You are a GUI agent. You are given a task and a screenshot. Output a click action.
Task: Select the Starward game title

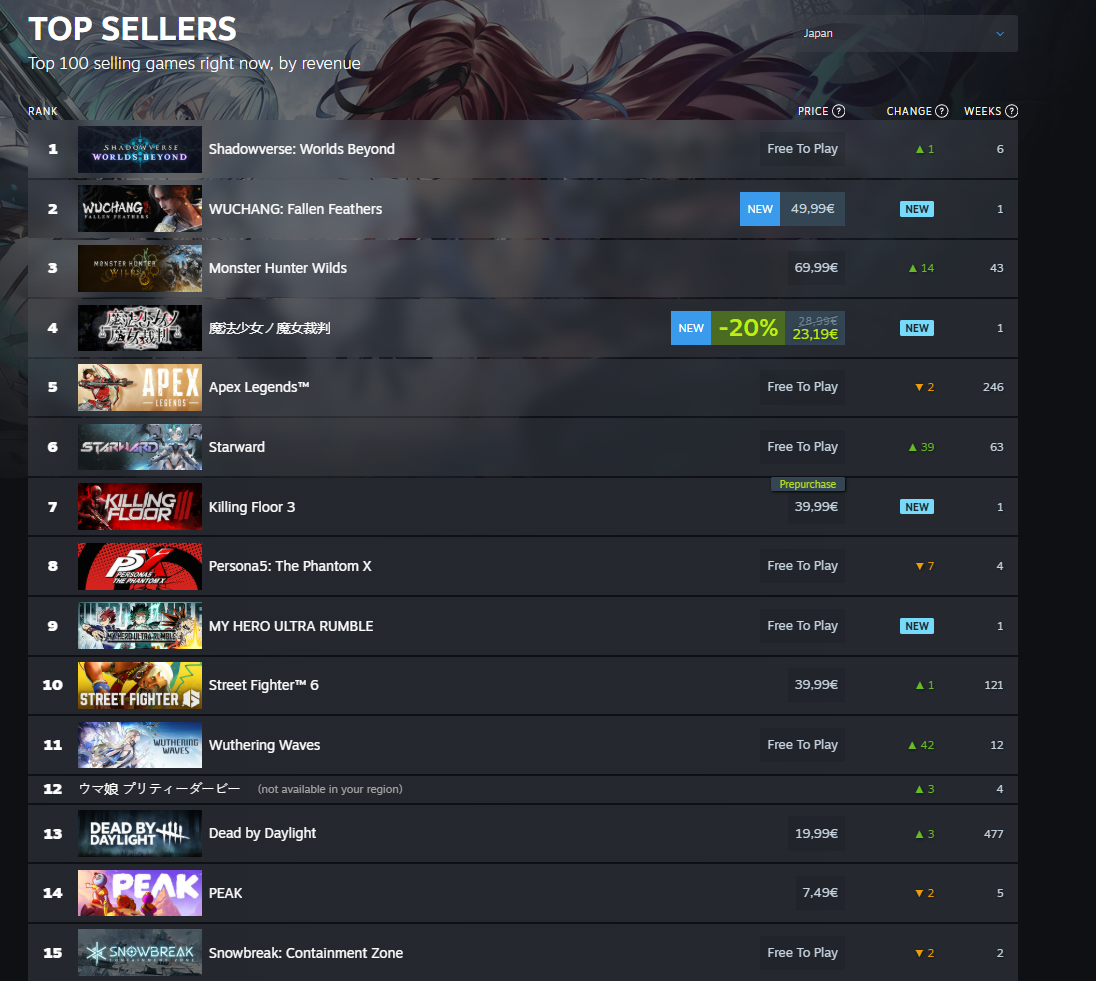pyautogui.click(x=236, y=447)
